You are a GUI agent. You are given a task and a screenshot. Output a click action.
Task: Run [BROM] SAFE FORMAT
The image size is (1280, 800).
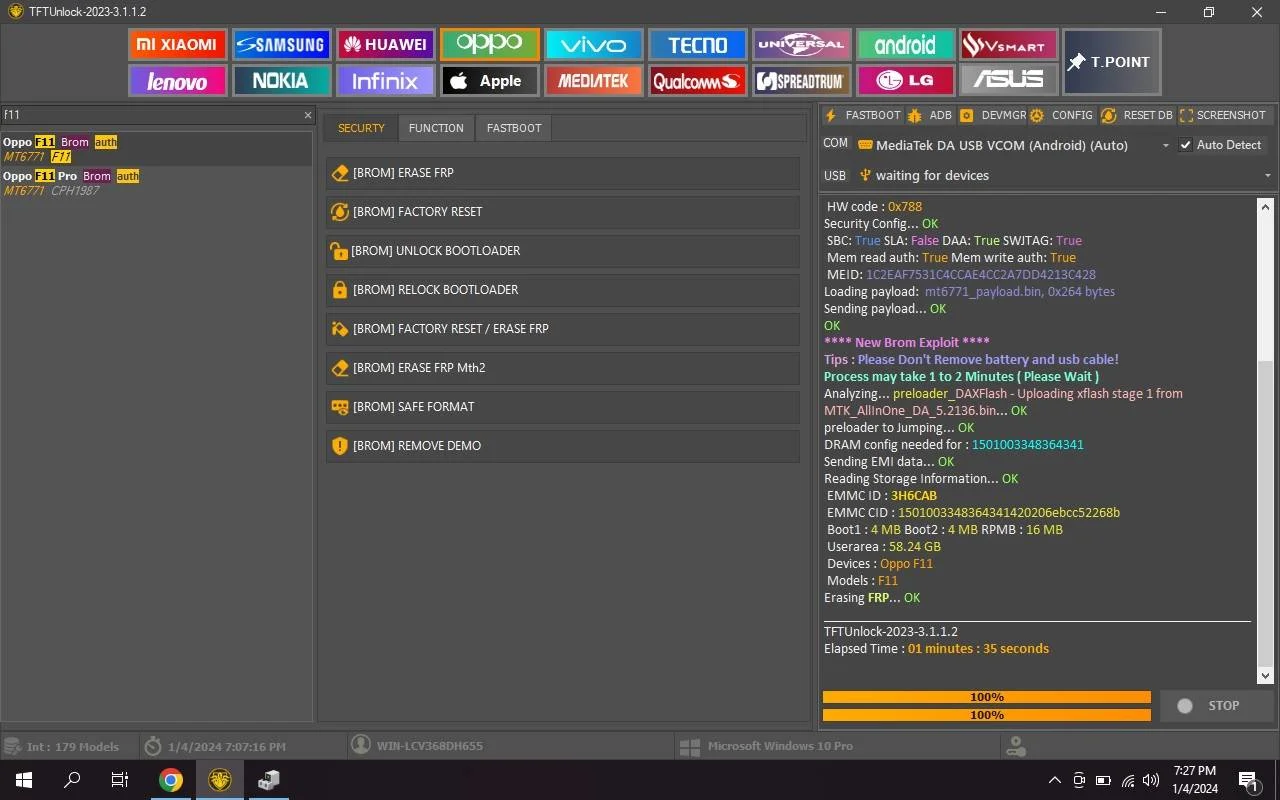(563, 406)
